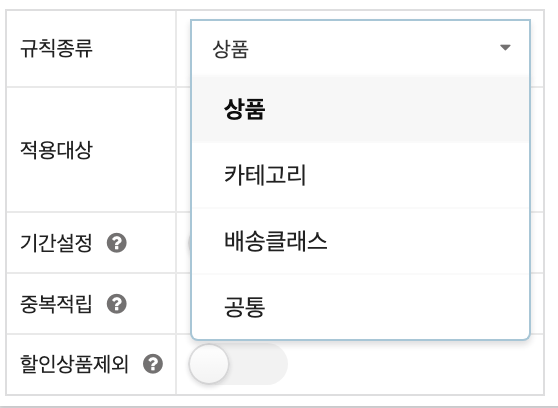Image resolution: width=558 pixels, height=408 pixels.
Task: Select 상품 option in dropdown list
Action: pyautogui.click(x=360, y=109)
